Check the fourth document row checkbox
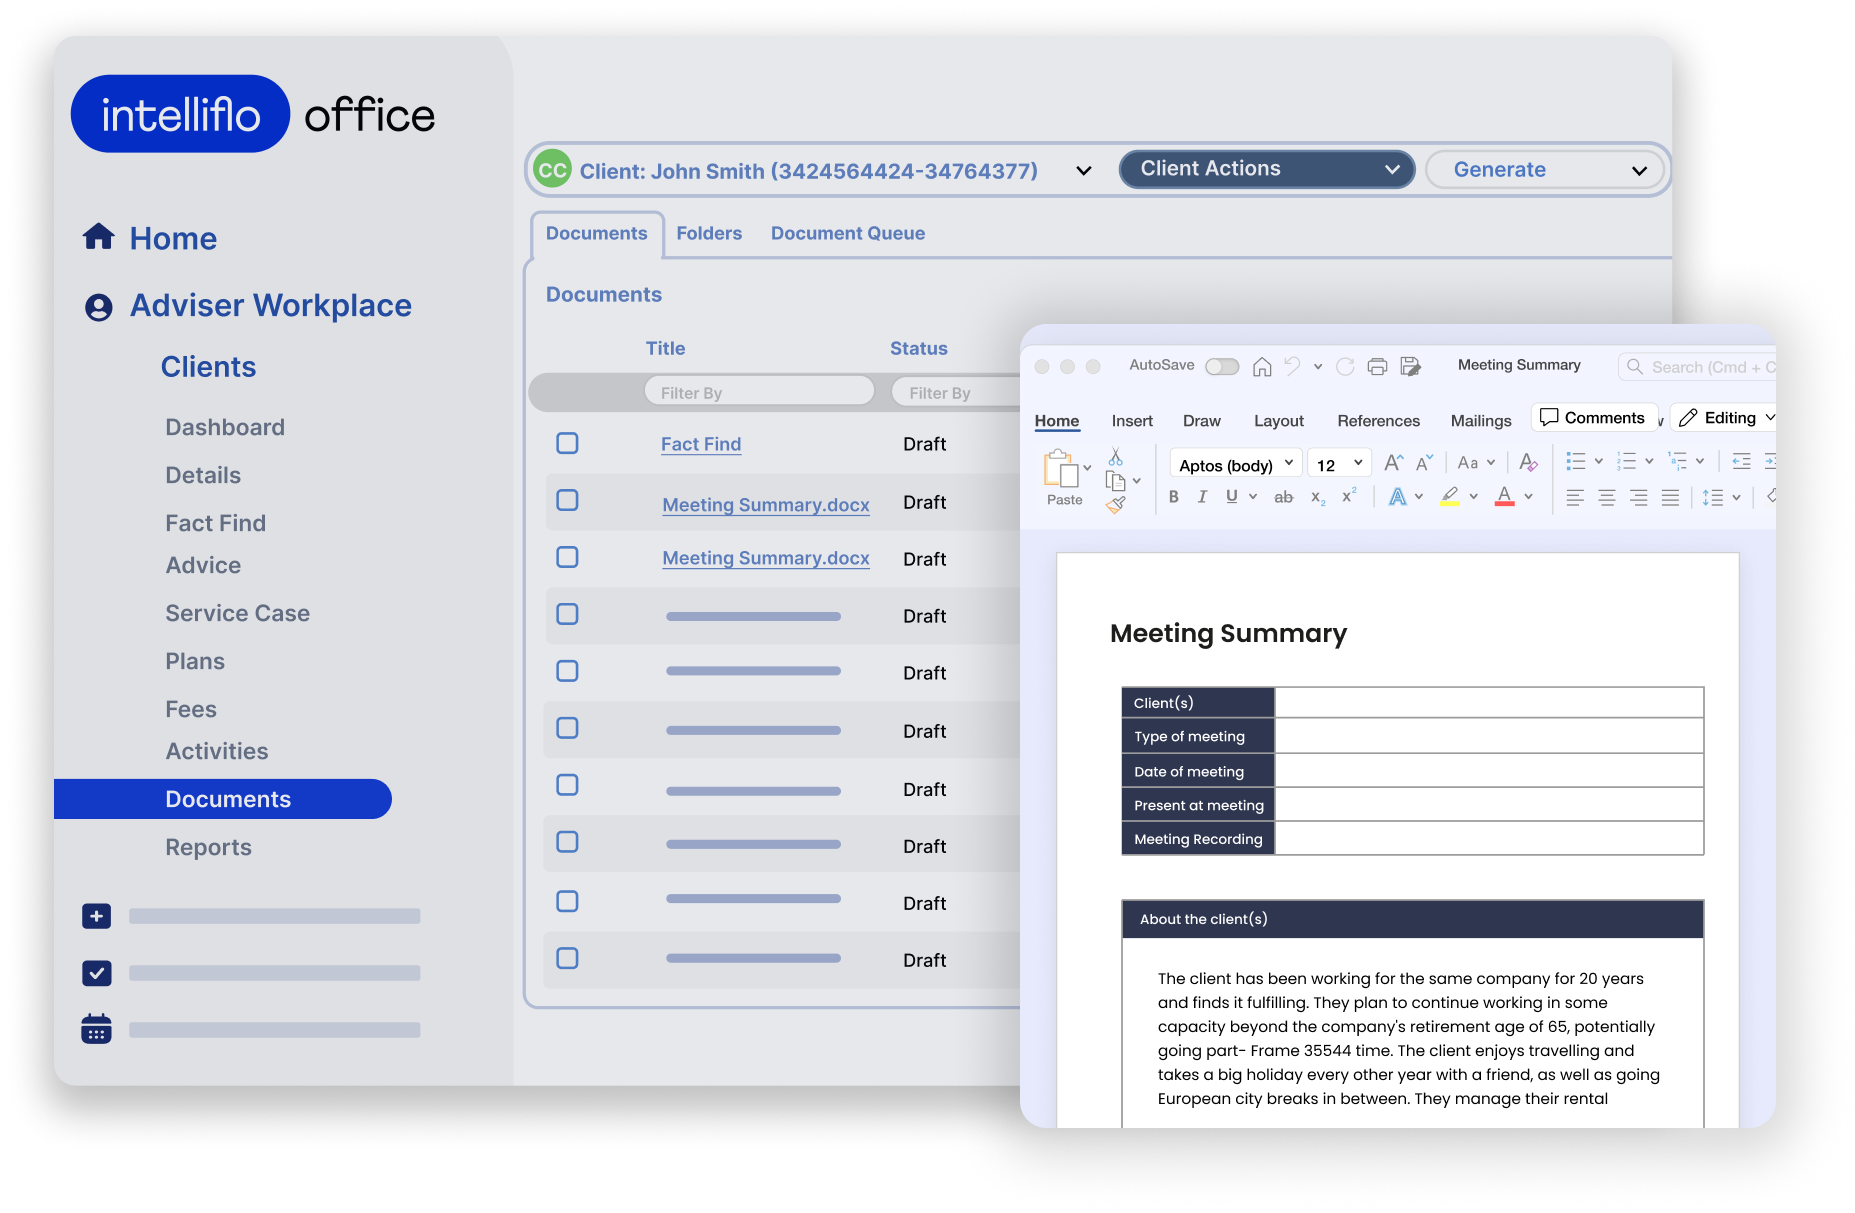The height and width of the screenshot is (1213, 1855). (567, 614)
